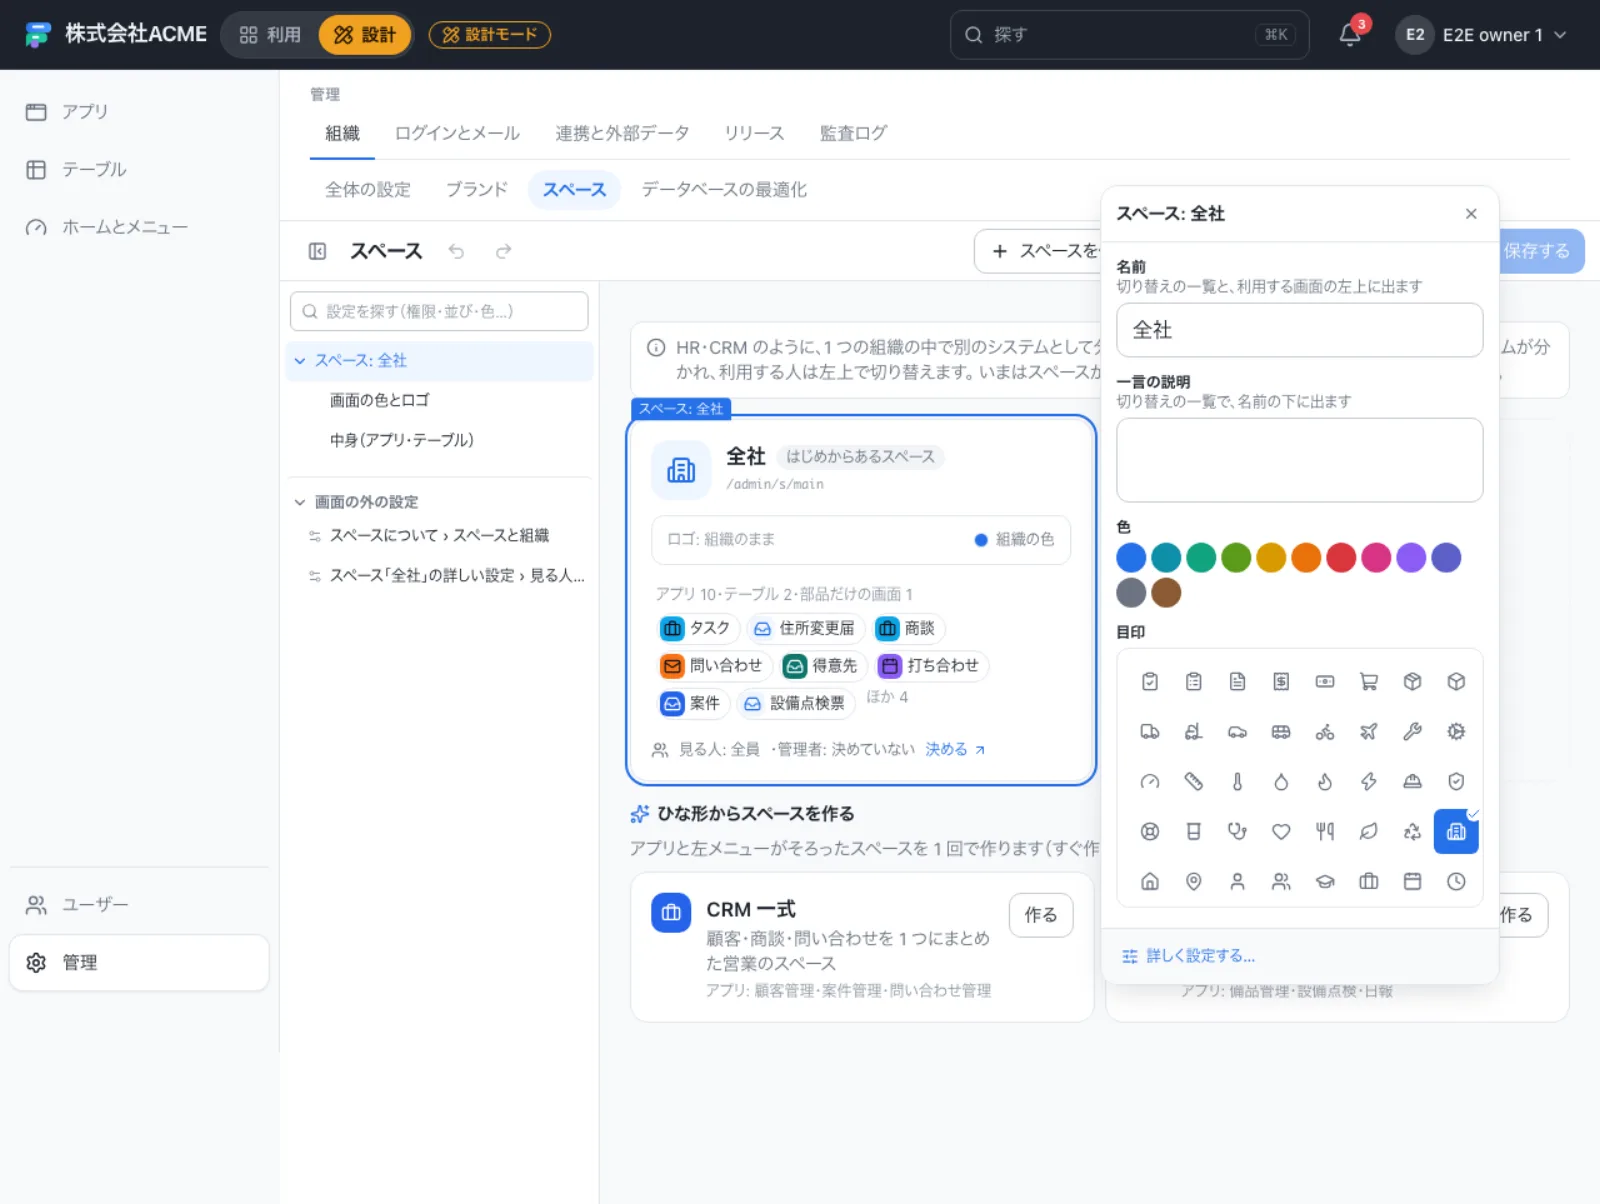Image resolution: width=1600 pixels, height=1204 pixels.
Task: Switch to 利用 mode
Action: [270, 35]
